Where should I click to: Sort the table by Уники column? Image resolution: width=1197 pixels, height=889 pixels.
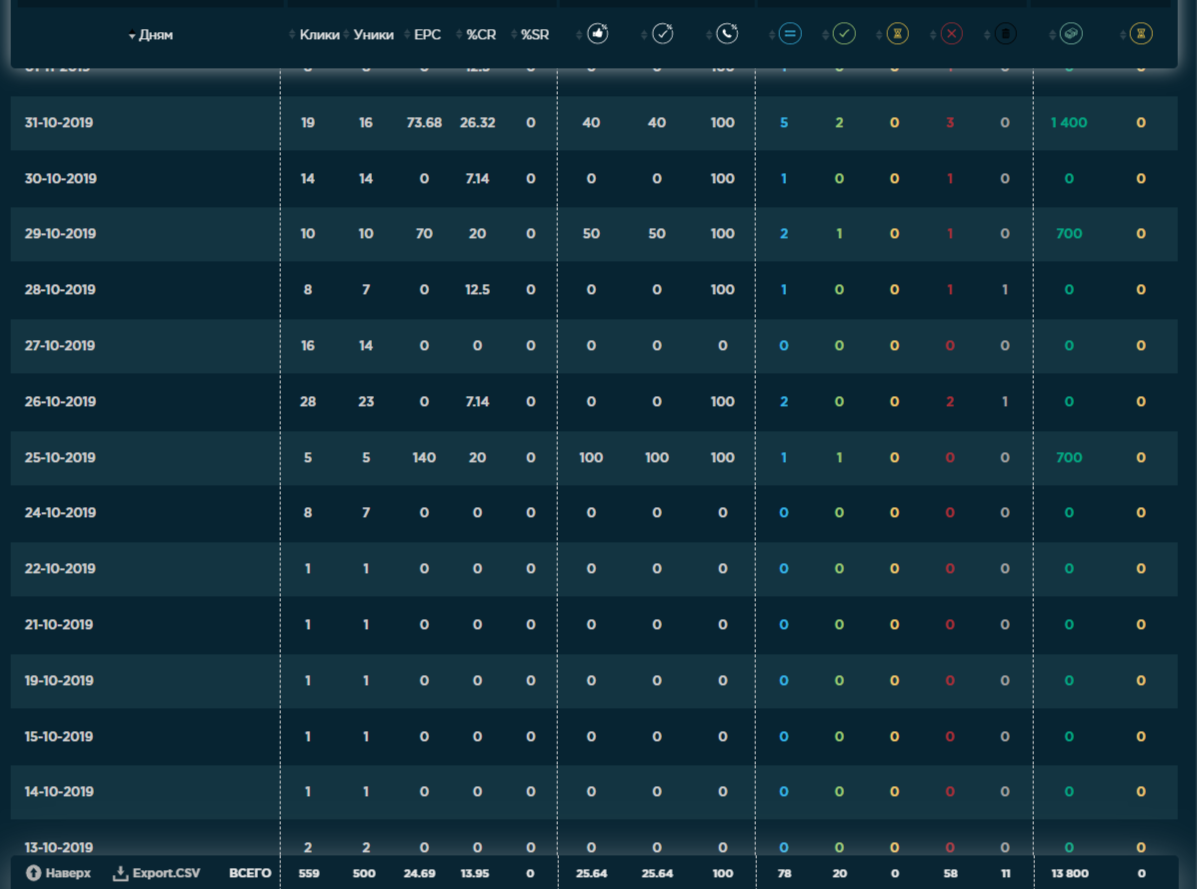tap(373, 35)
